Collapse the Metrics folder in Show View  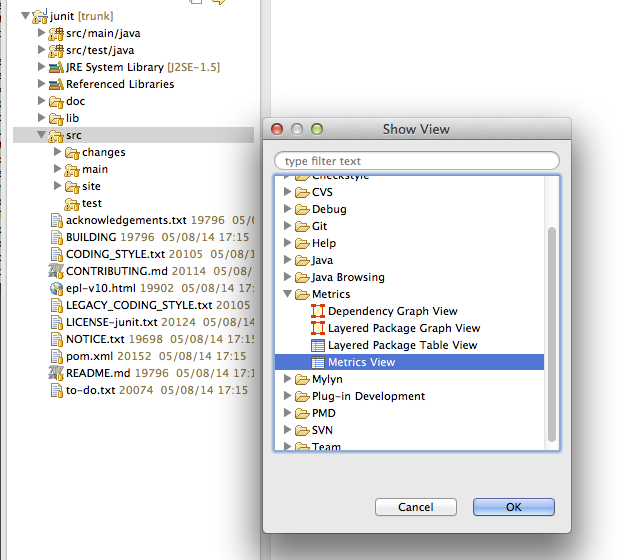click(x=288, y=294)
